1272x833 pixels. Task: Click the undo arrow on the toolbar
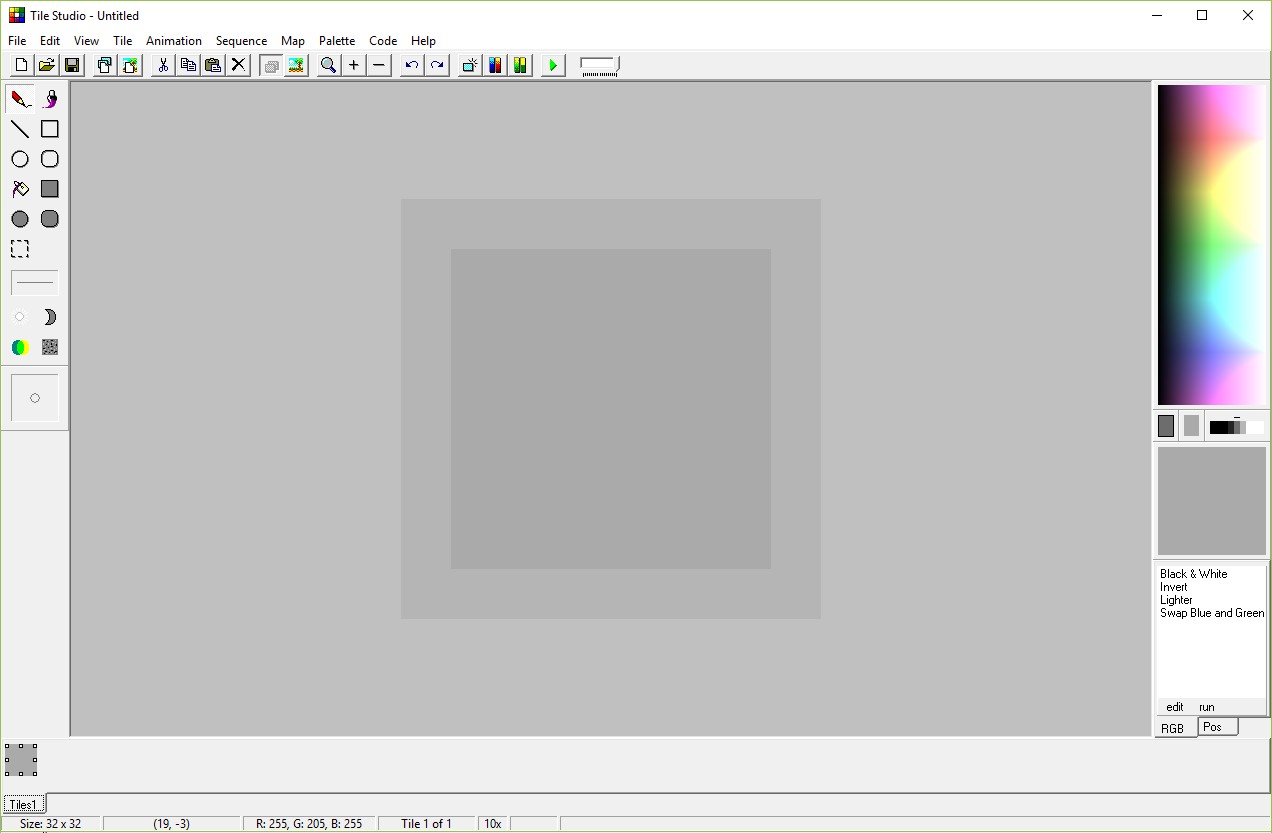(x=410, y=64)
